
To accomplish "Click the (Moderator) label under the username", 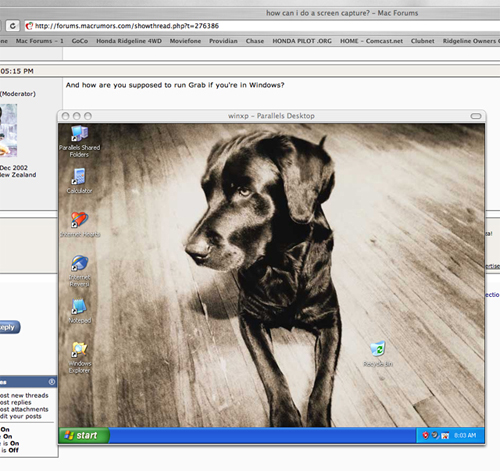I will tap(18, 94).
